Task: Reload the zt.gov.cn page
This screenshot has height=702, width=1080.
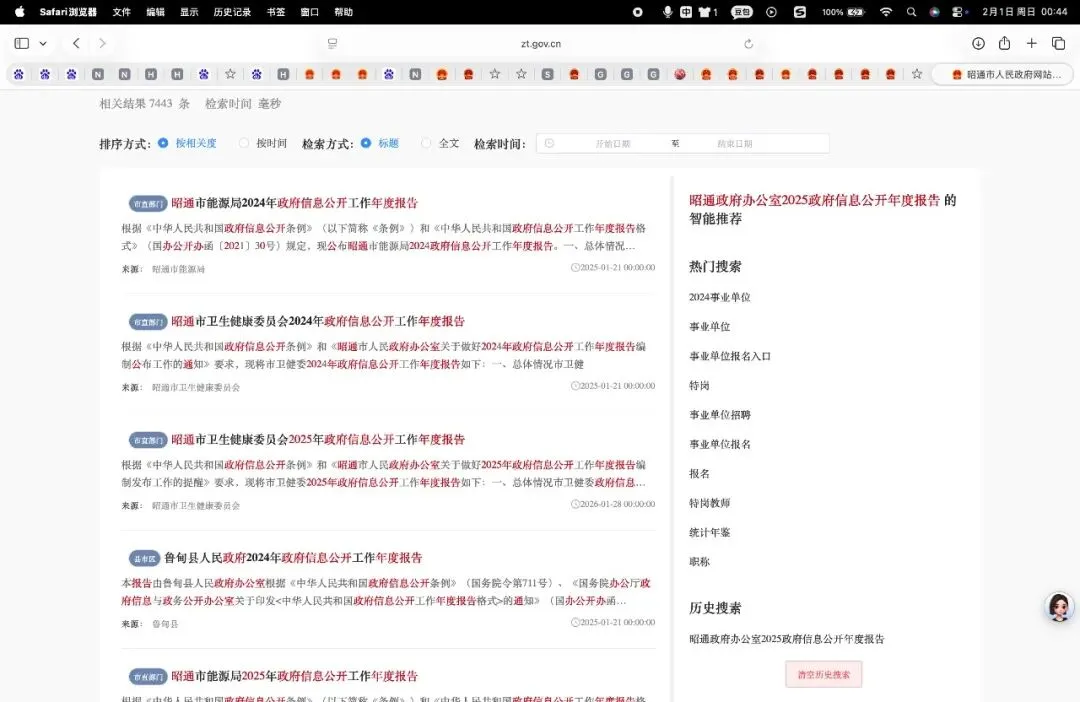Action: point(749,43)
